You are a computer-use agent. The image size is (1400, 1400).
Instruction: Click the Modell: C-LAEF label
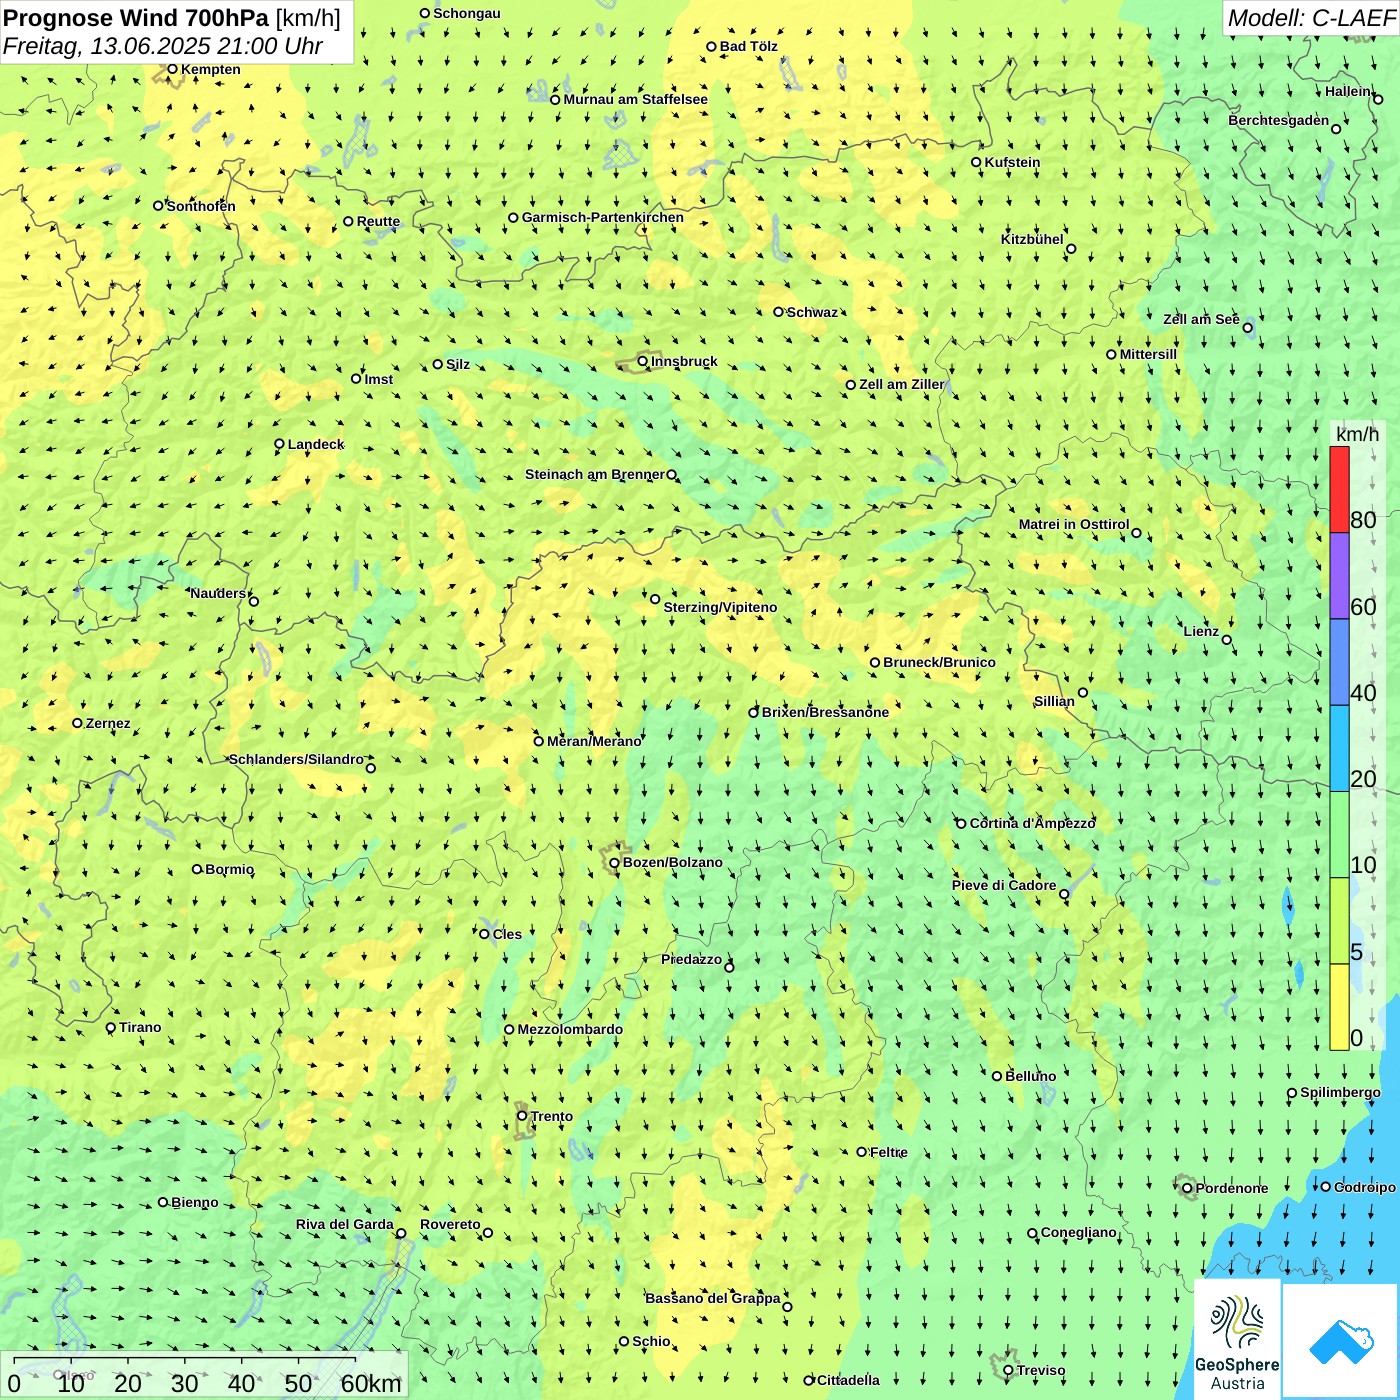[1311, 18]
